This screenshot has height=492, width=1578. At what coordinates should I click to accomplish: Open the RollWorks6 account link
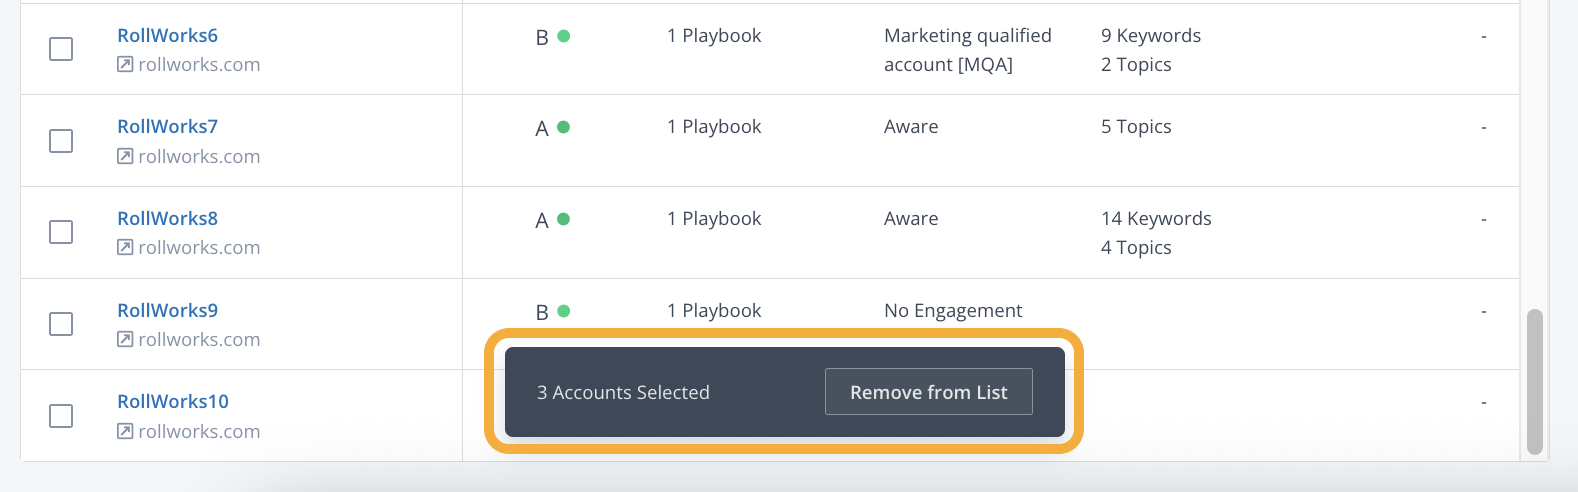pyautogui.click(x=167, y=36)
